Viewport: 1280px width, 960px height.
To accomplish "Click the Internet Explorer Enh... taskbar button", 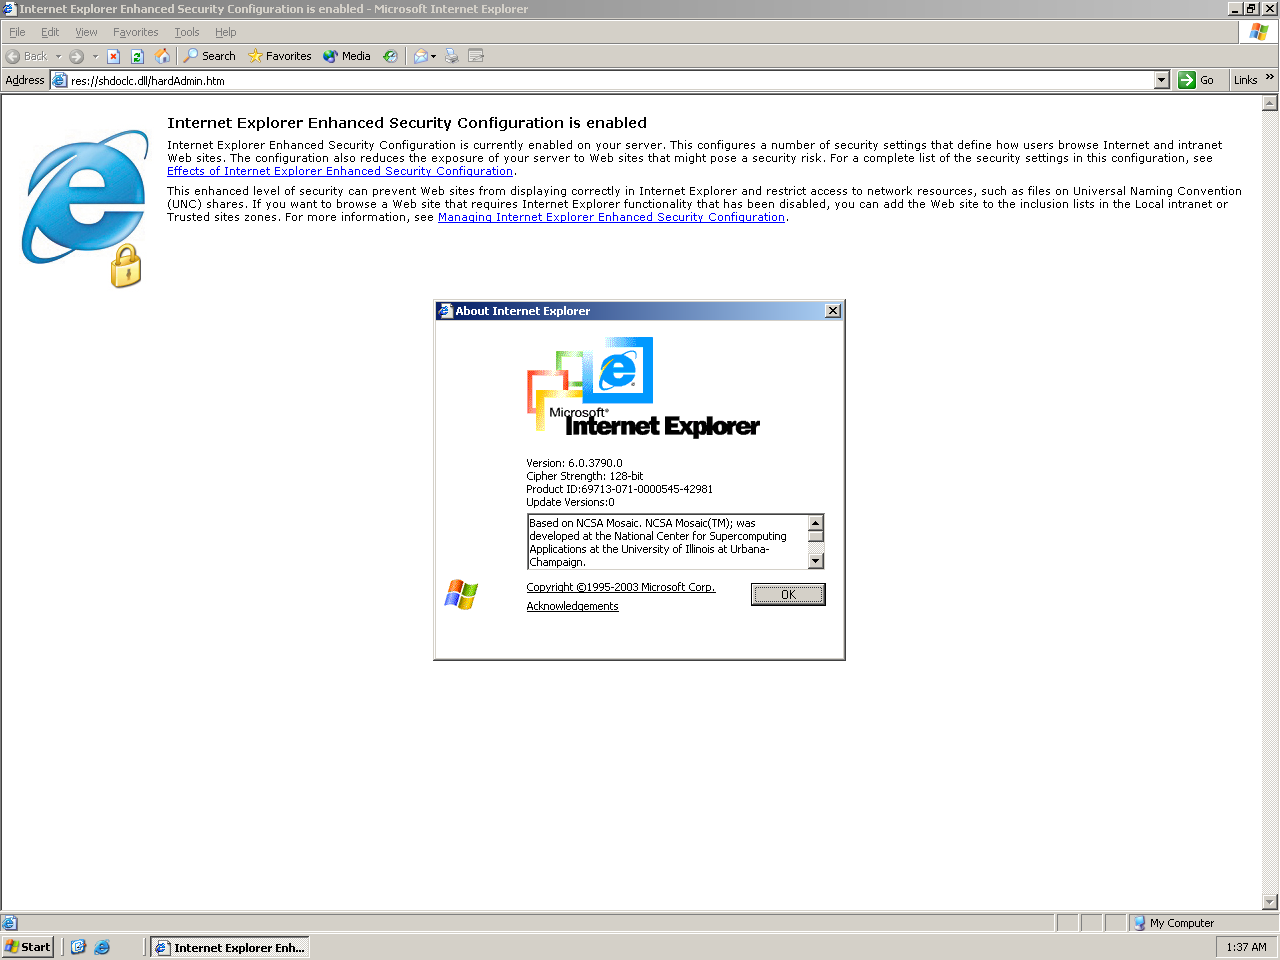I will pos(230,947).
